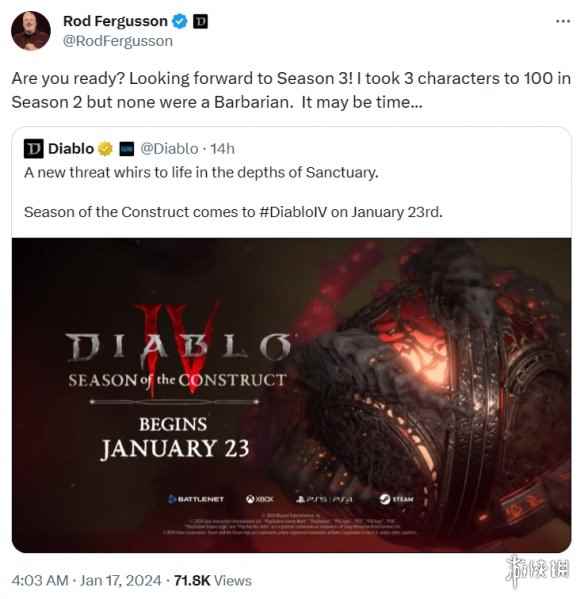Click the #DiabloIV hashtag

coord(293,212)
